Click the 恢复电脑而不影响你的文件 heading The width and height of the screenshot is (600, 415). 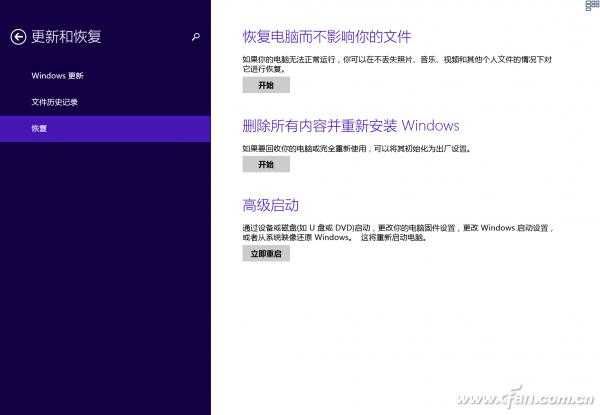pyautogui.click(x=327, y=38)
